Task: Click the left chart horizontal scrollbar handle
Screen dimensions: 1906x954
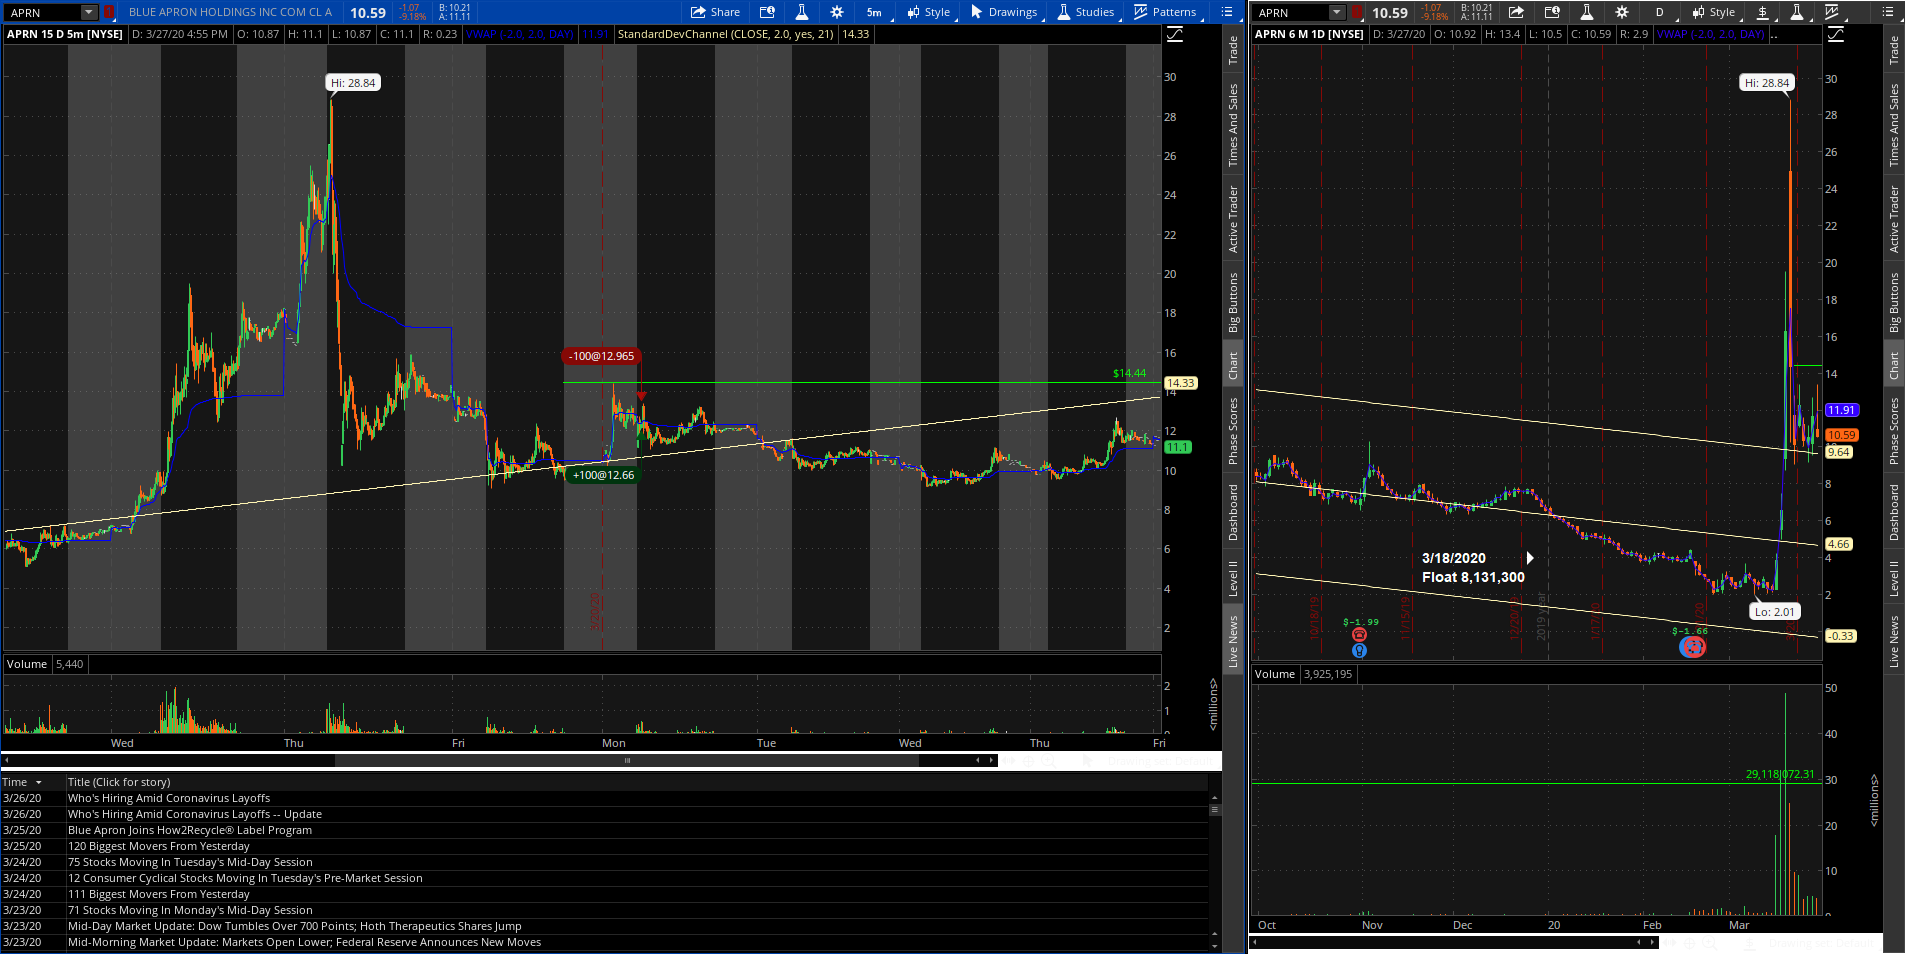Action: pyautogui.click(x=627, y=761)
